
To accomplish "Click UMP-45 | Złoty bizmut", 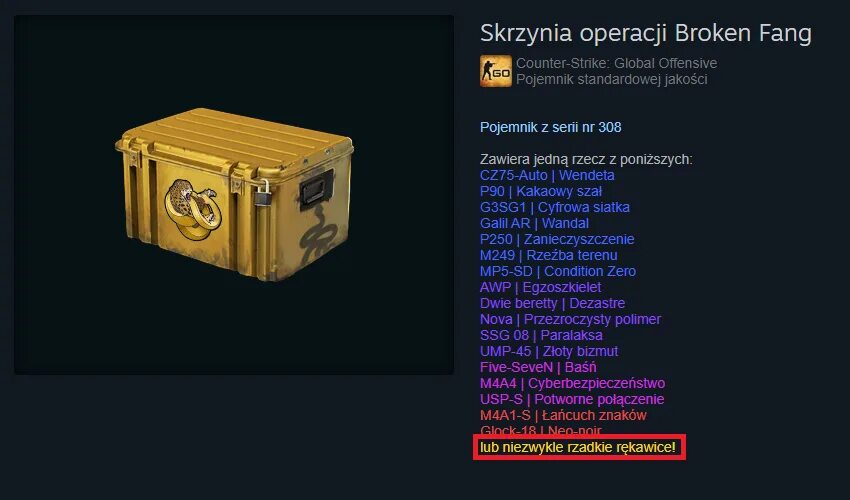I will click(549, 351).
